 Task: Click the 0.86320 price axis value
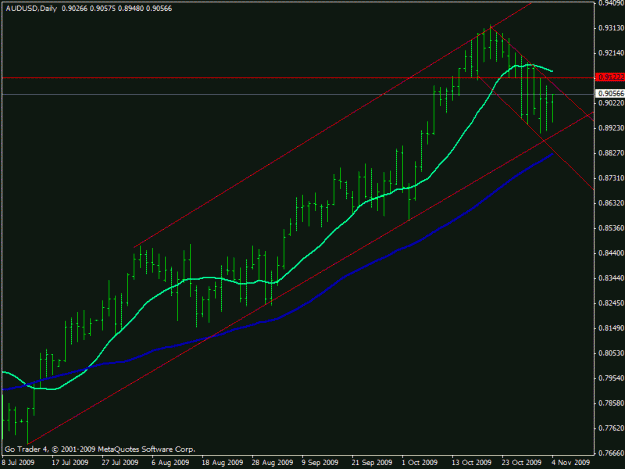pos(611,203)
